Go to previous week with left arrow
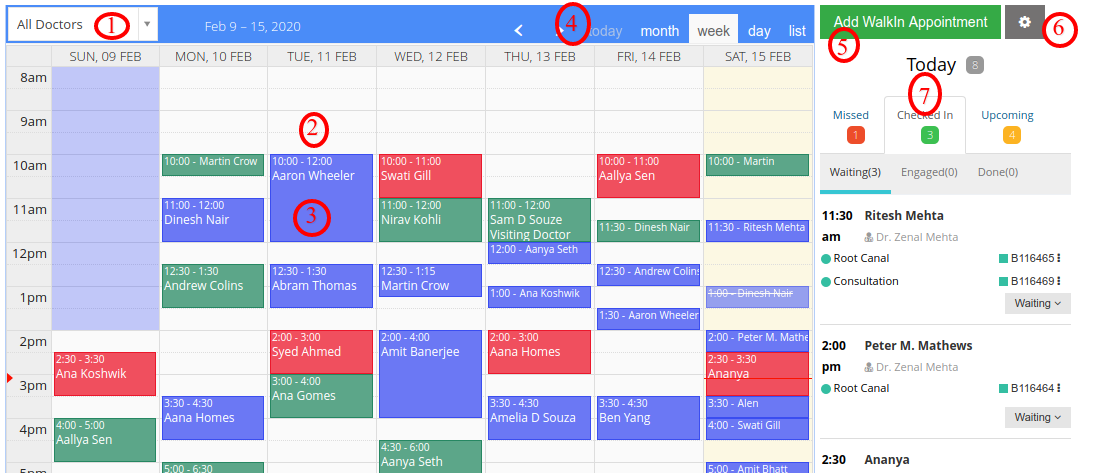Image resolution: width=1106 pixels, height=473 pixels. coord(518,30)
